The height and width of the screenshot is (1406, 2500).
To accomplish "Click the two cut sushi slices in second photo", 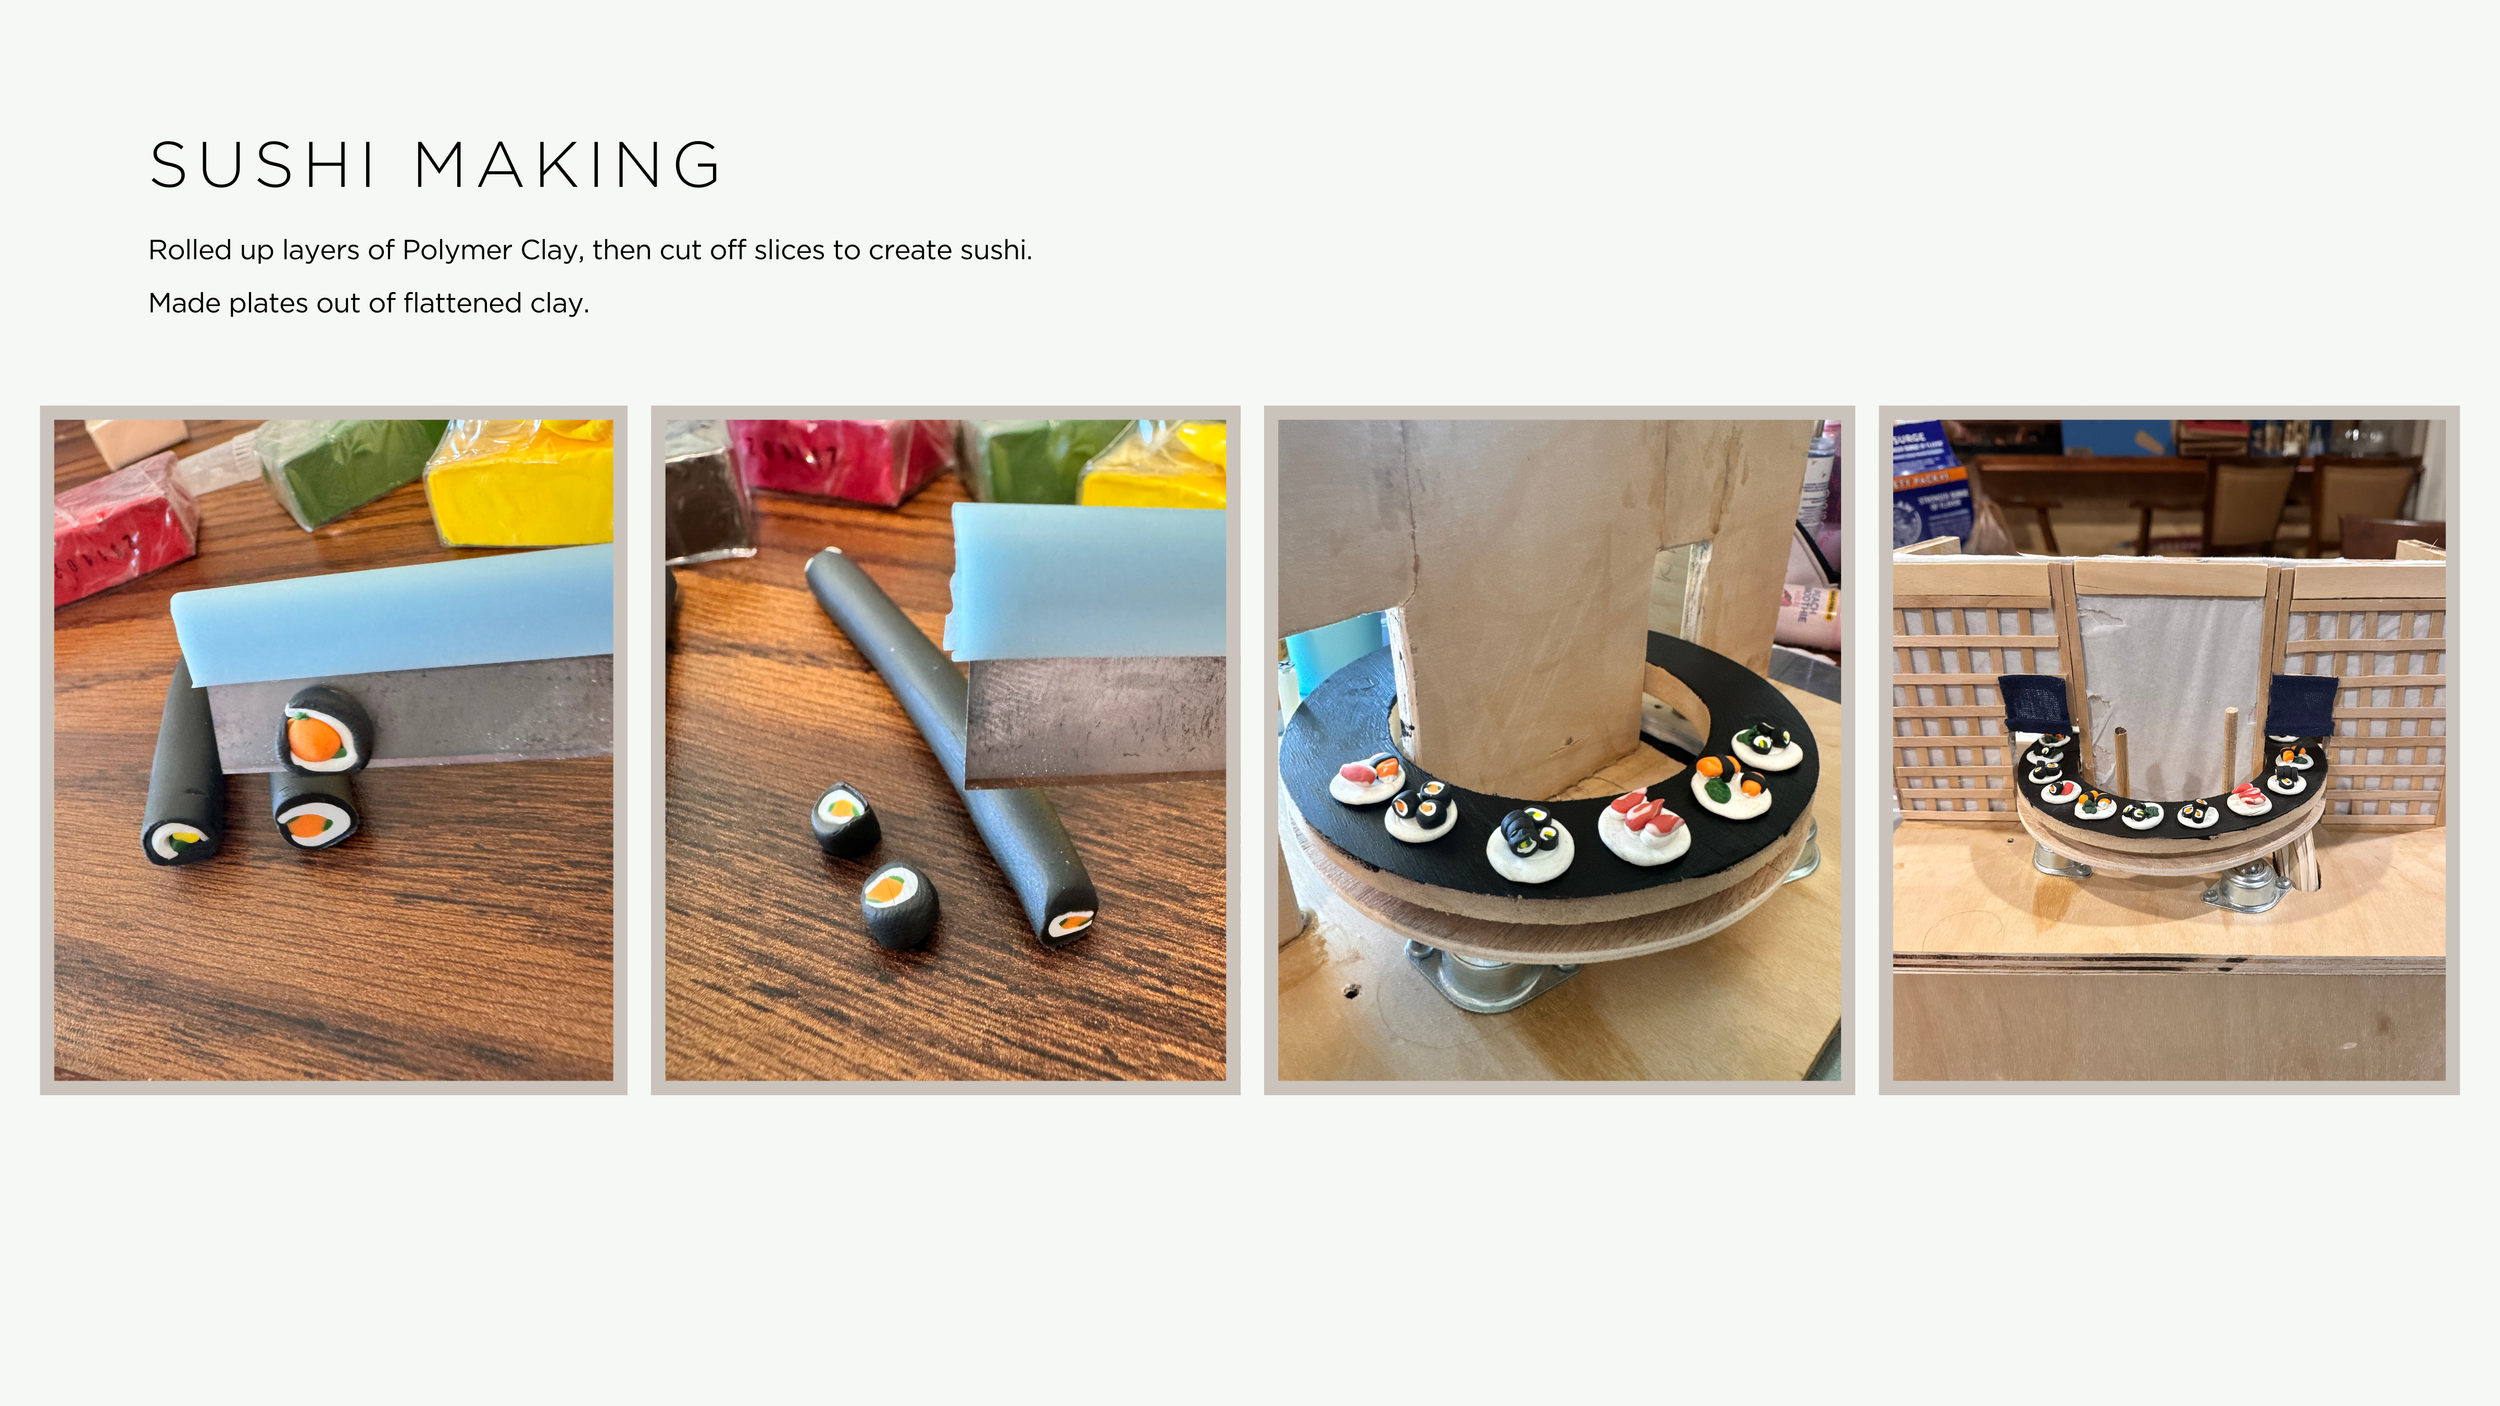I will point(876,866).
